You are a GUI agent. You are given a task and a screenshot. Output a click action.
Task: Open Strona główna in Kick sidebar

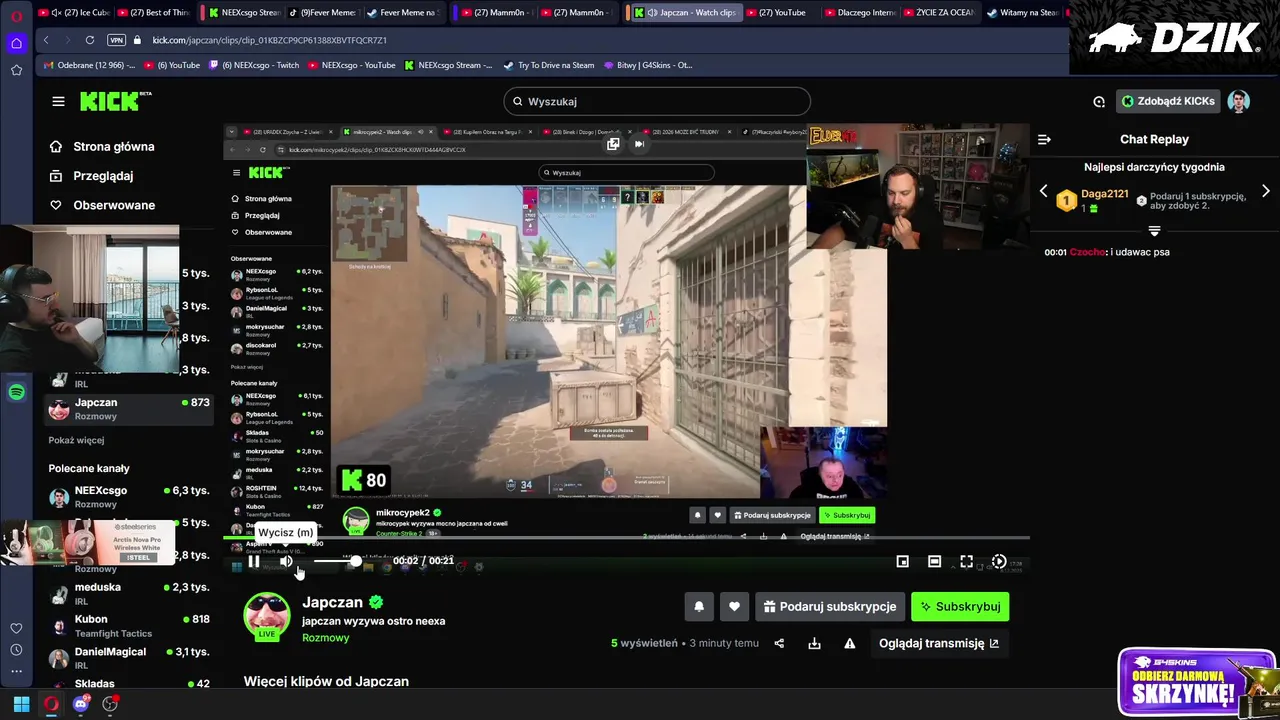click(102, 146)
